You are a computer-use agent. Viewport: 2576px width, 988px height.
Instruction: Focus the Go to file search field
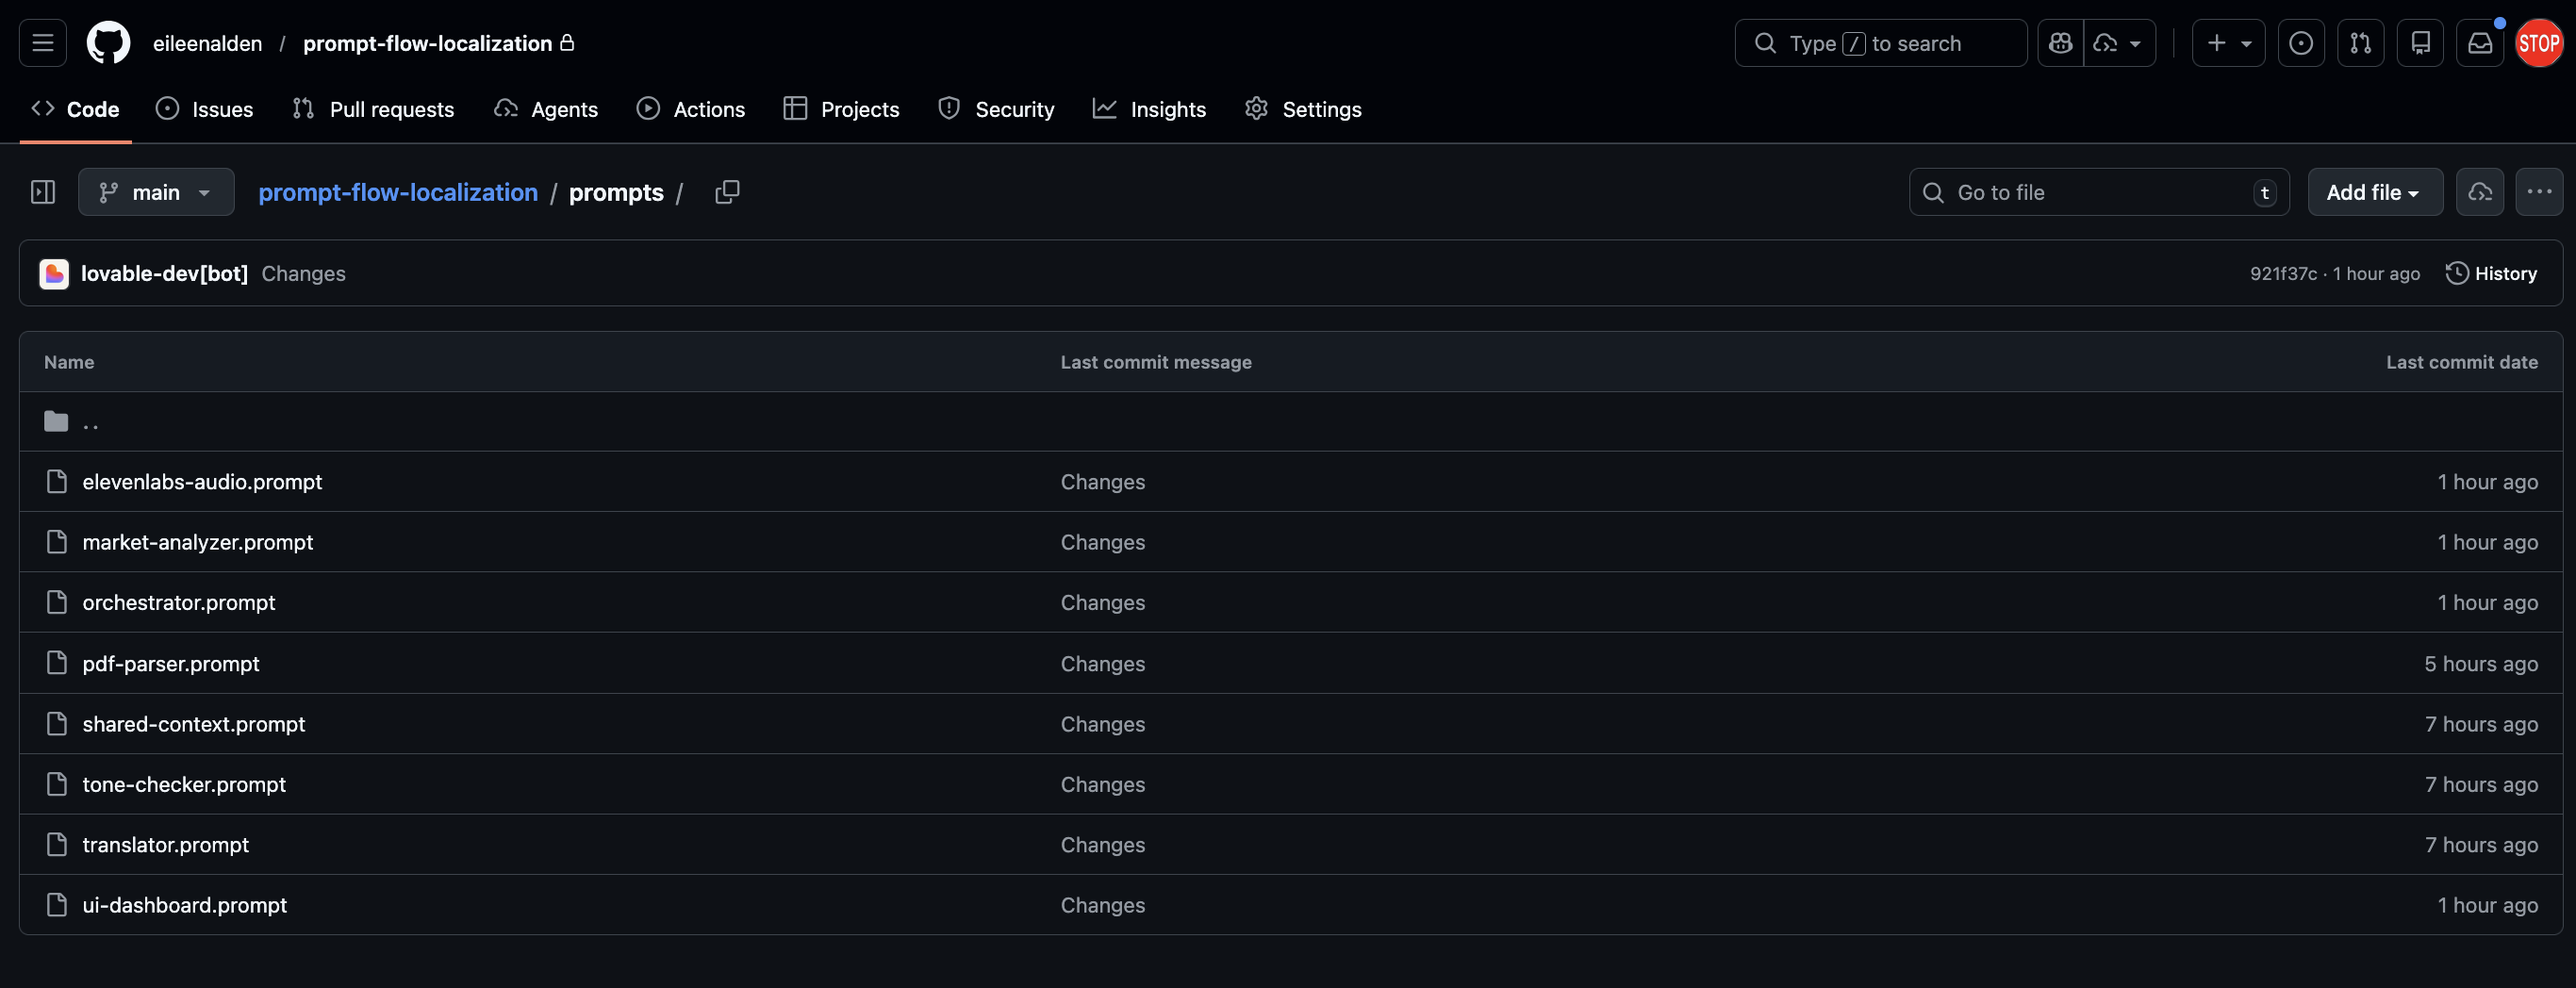(x=2099, y=192)
